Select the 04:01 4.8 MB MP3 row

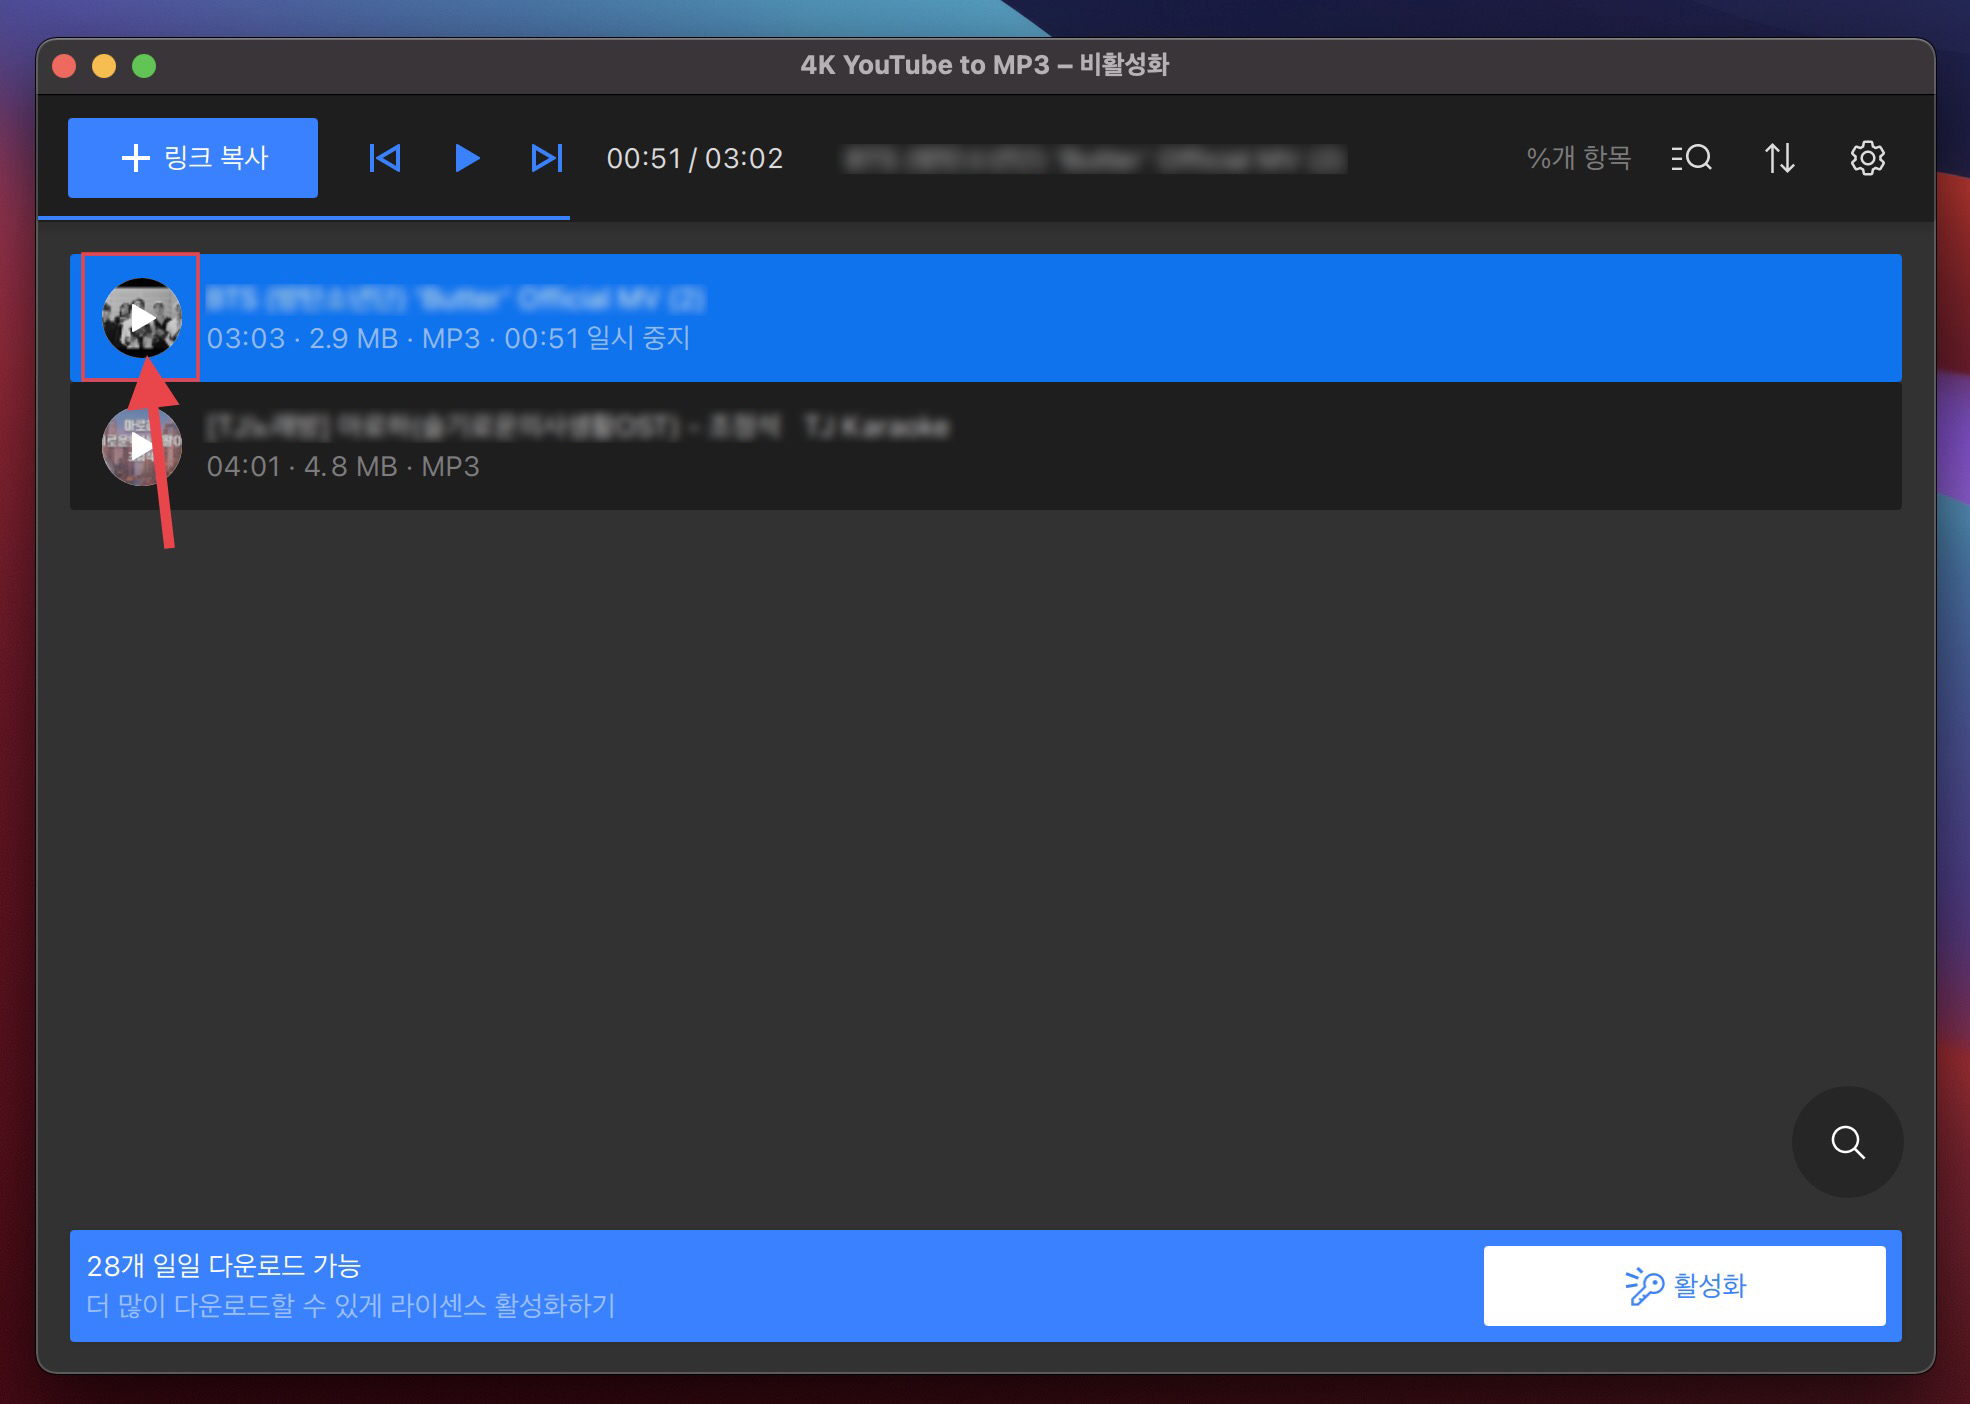pos(1000,446)
